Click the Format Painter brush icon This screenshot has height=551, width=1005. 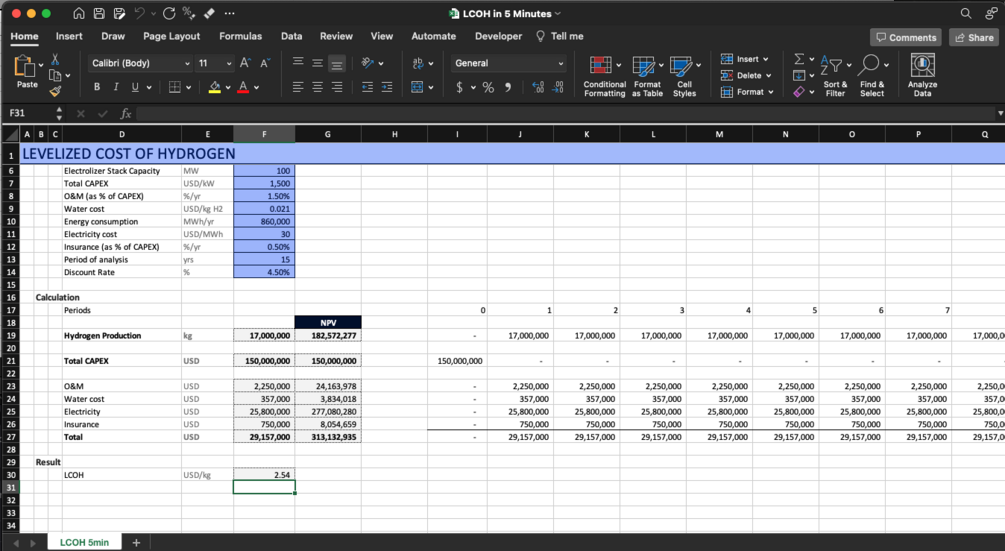[55, 92]
